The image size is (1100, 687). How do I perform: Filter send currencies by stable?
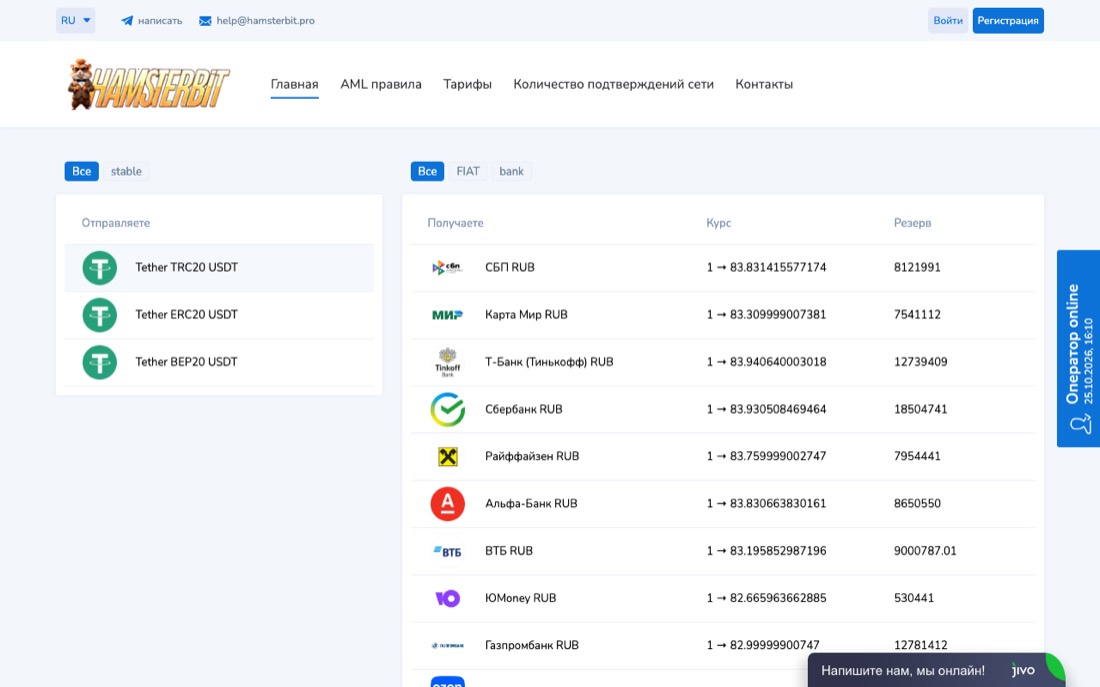pyautogui.click(x=126, y=171)
